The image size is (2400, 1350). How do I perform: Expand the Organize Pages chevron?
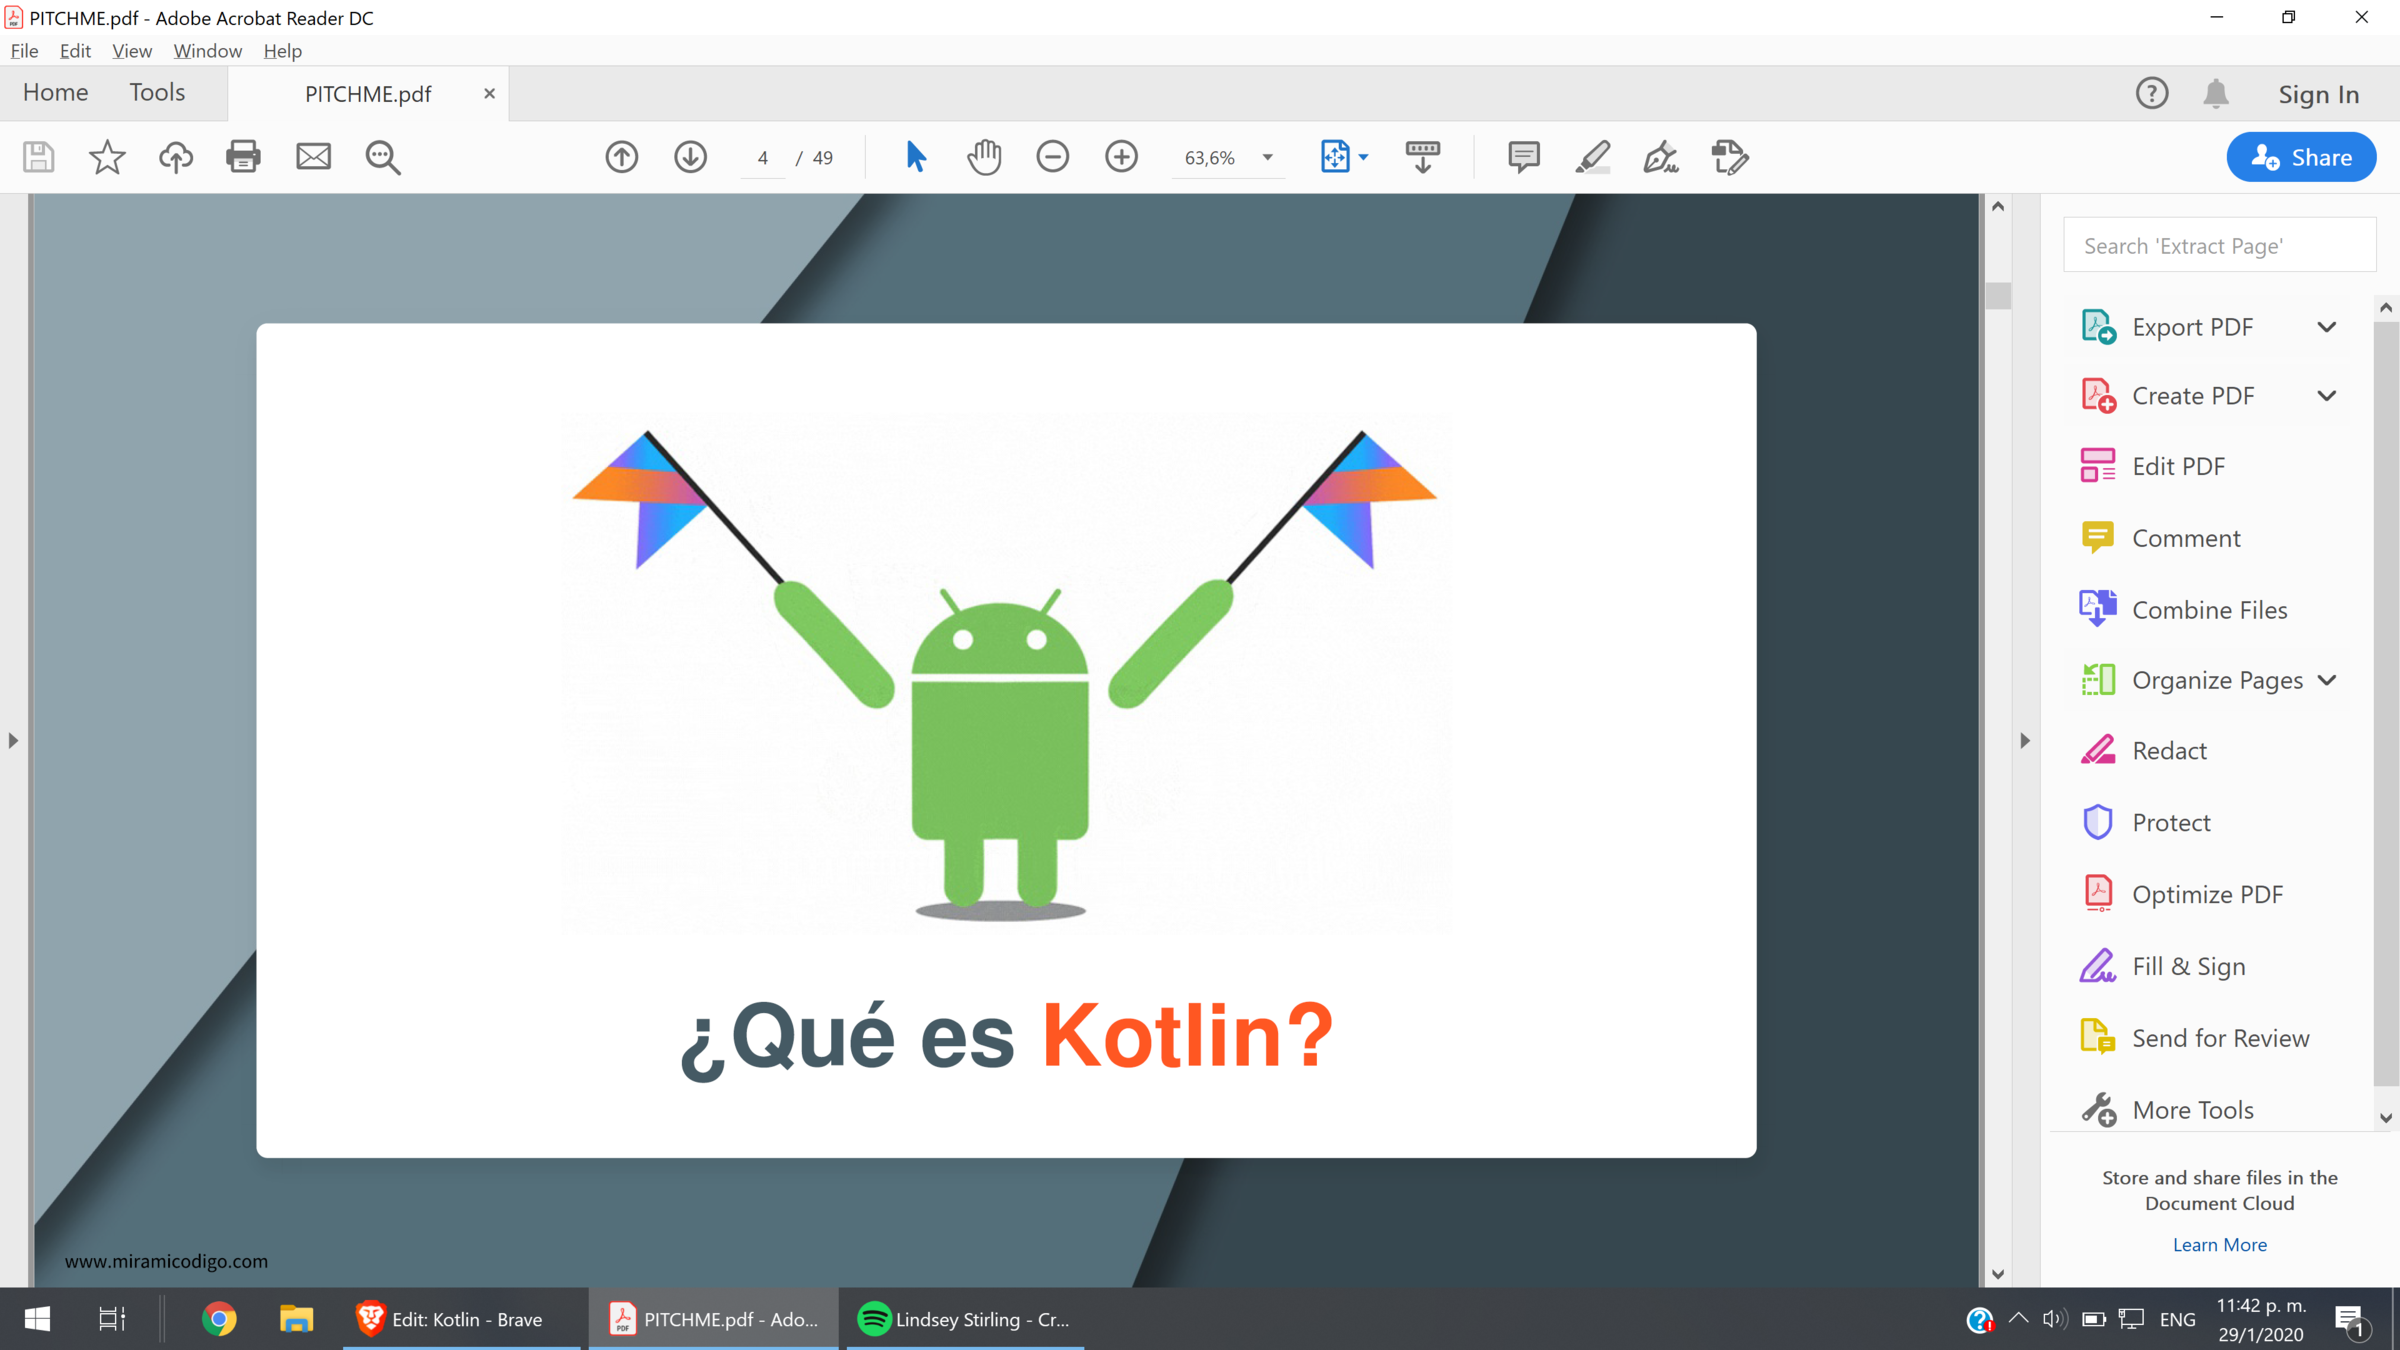pos(2326,680)
